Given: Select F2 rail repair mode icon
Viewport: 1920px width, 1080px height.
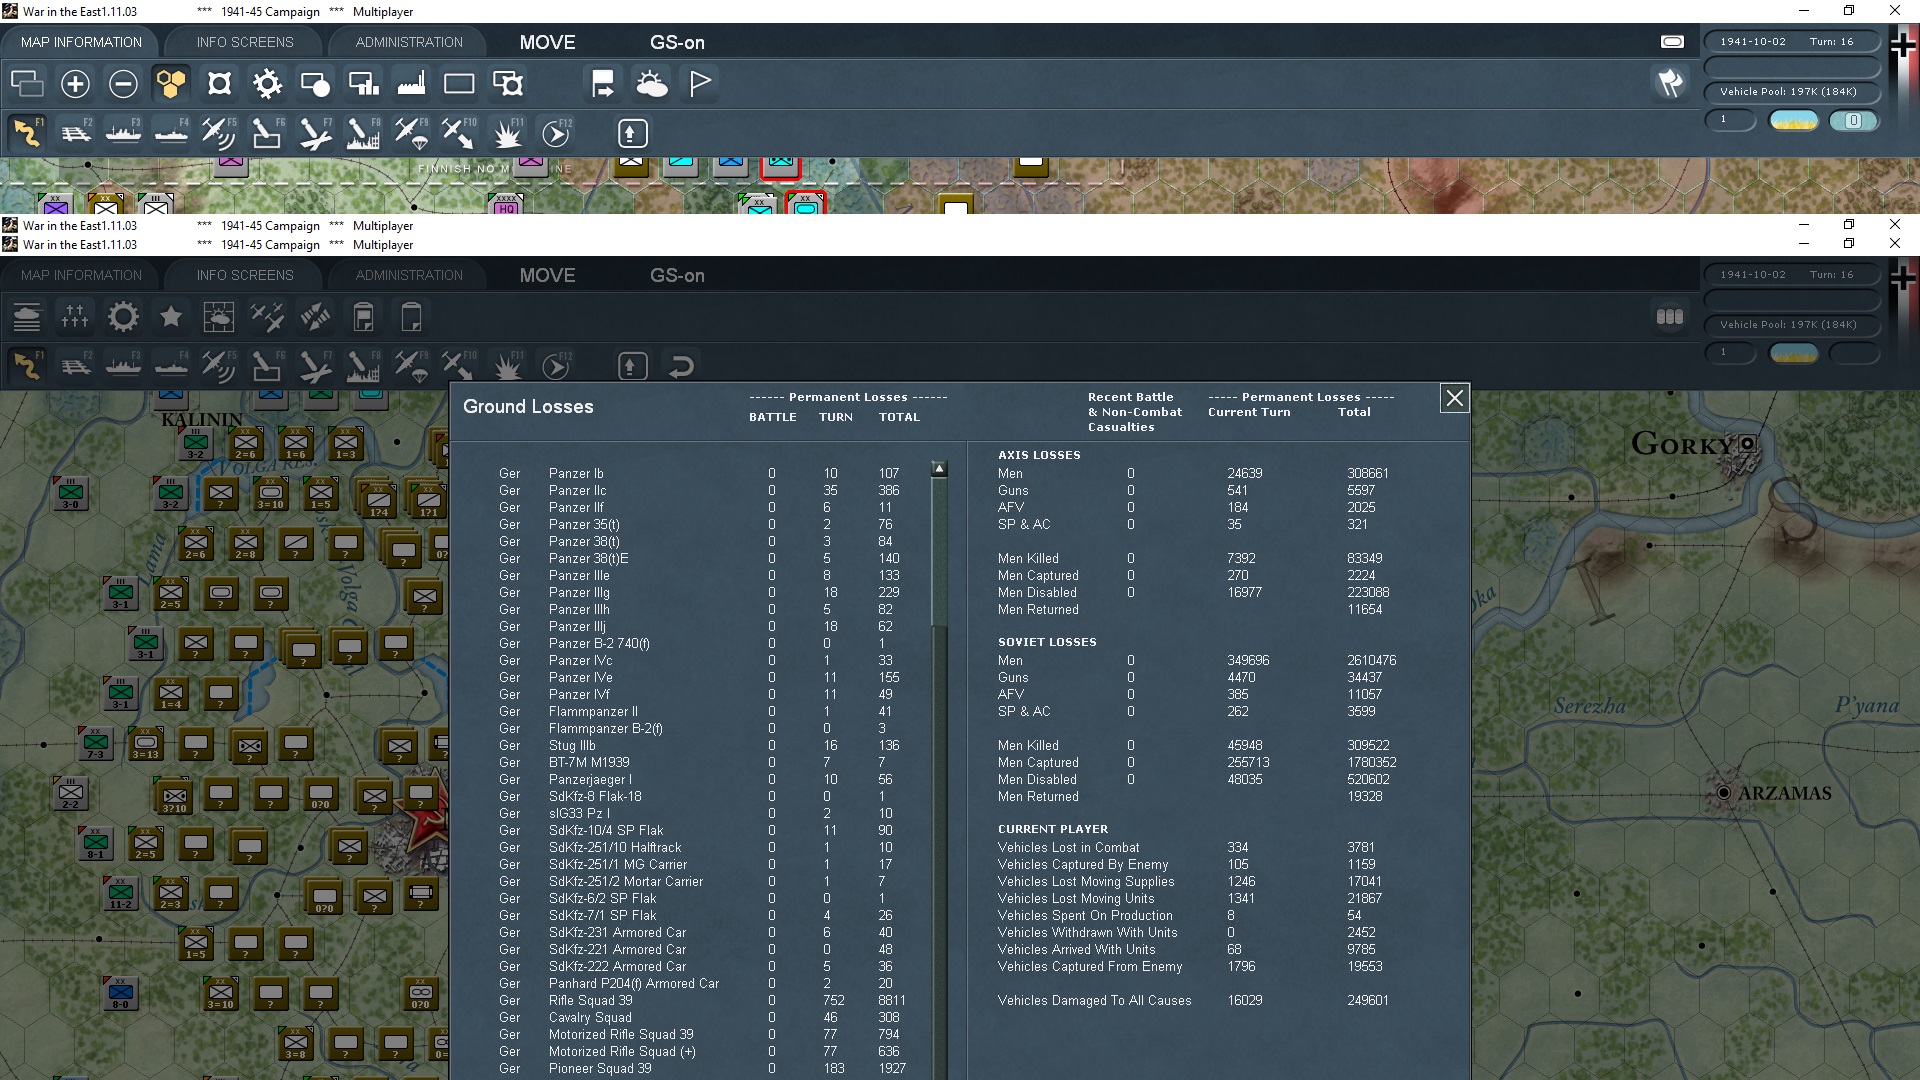Looking at the screenshot, I should 75,133.
